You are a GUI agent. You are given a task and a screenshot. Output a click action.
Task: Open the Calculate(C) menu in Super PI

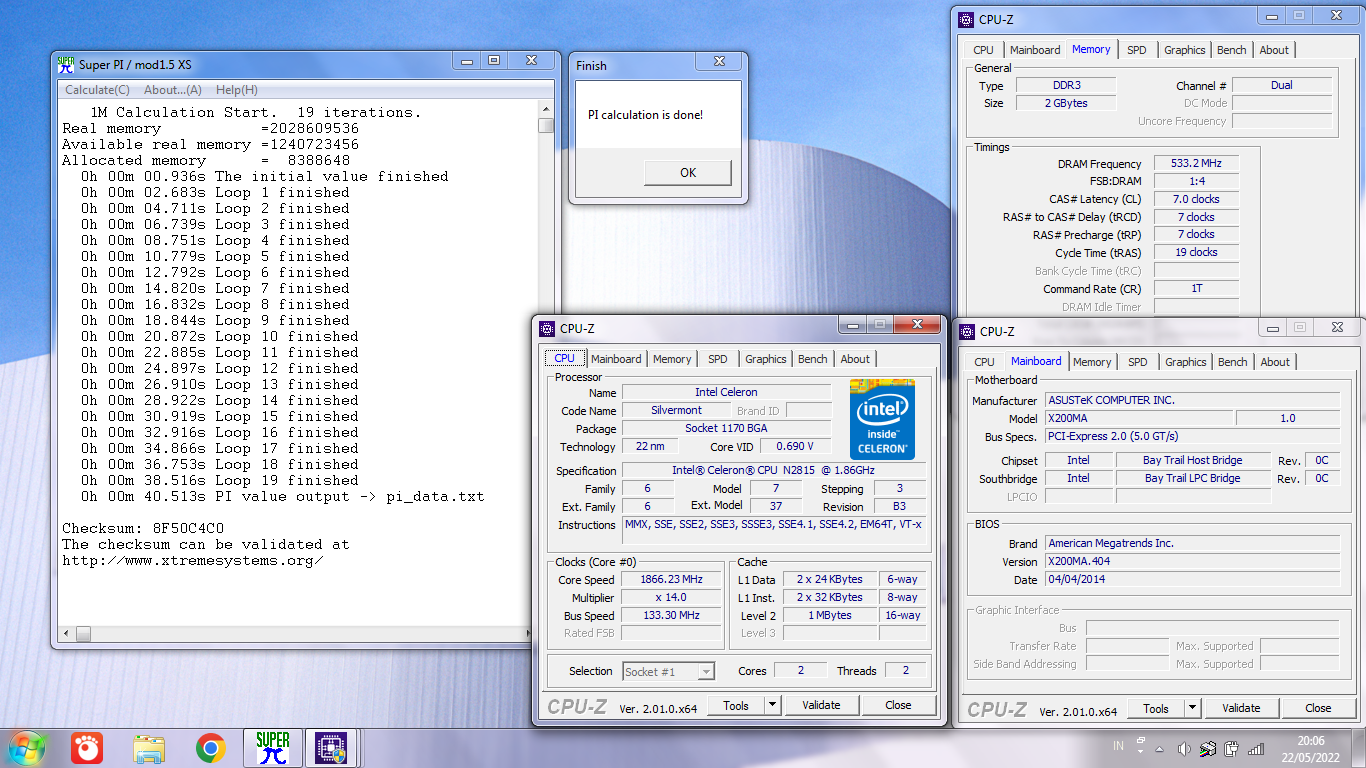(x=97, y=90)
